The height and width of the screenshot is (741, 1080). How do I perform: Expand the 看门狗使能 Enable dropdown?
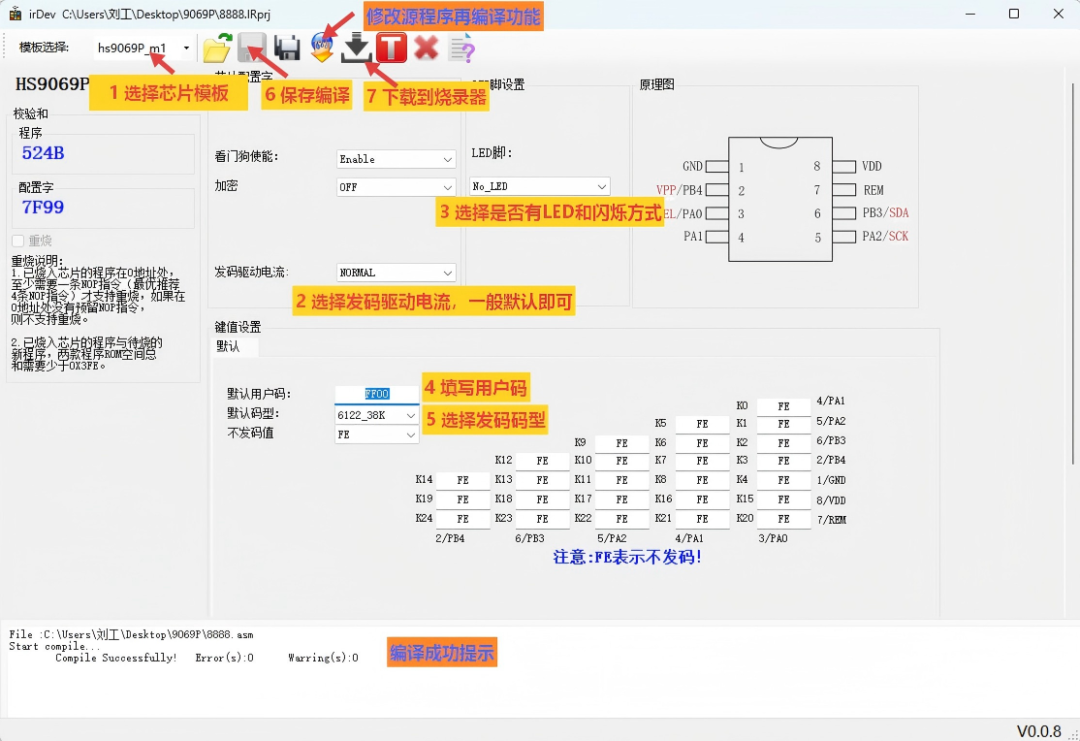coord(396,159)
